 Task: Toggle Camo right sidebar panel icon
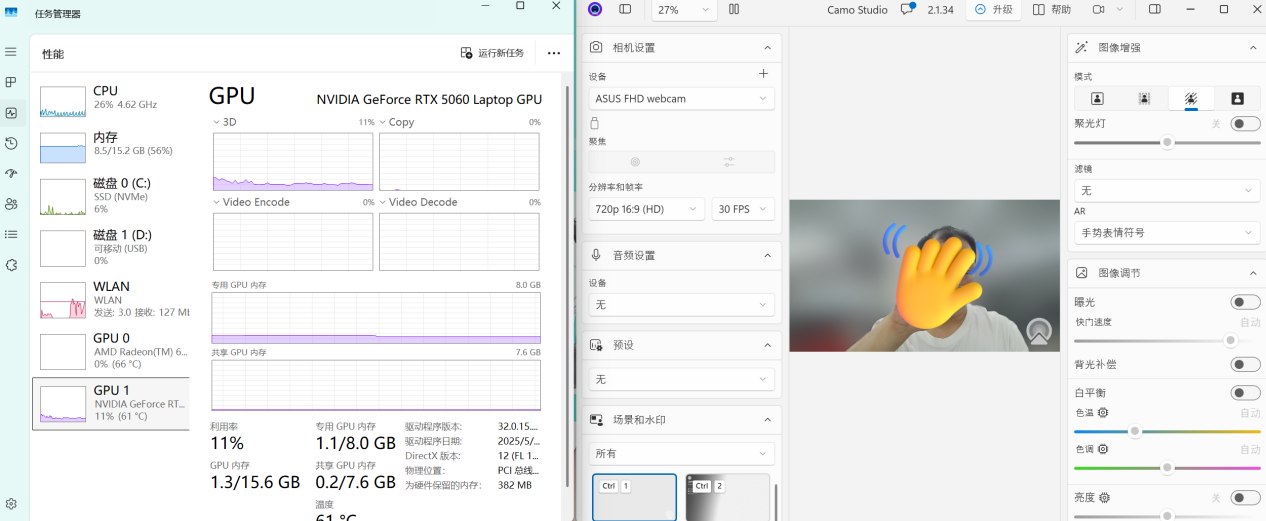pos(1155,9)
